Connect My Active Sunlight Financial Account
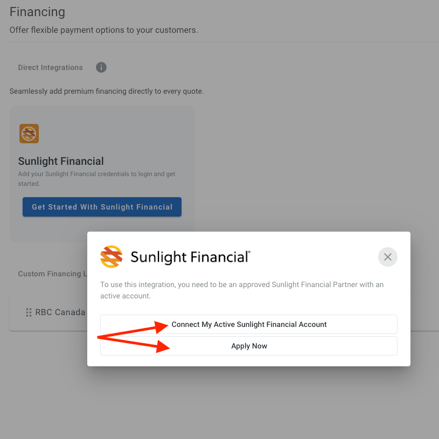Screen dimensions: 439x439 click(249, 324)
